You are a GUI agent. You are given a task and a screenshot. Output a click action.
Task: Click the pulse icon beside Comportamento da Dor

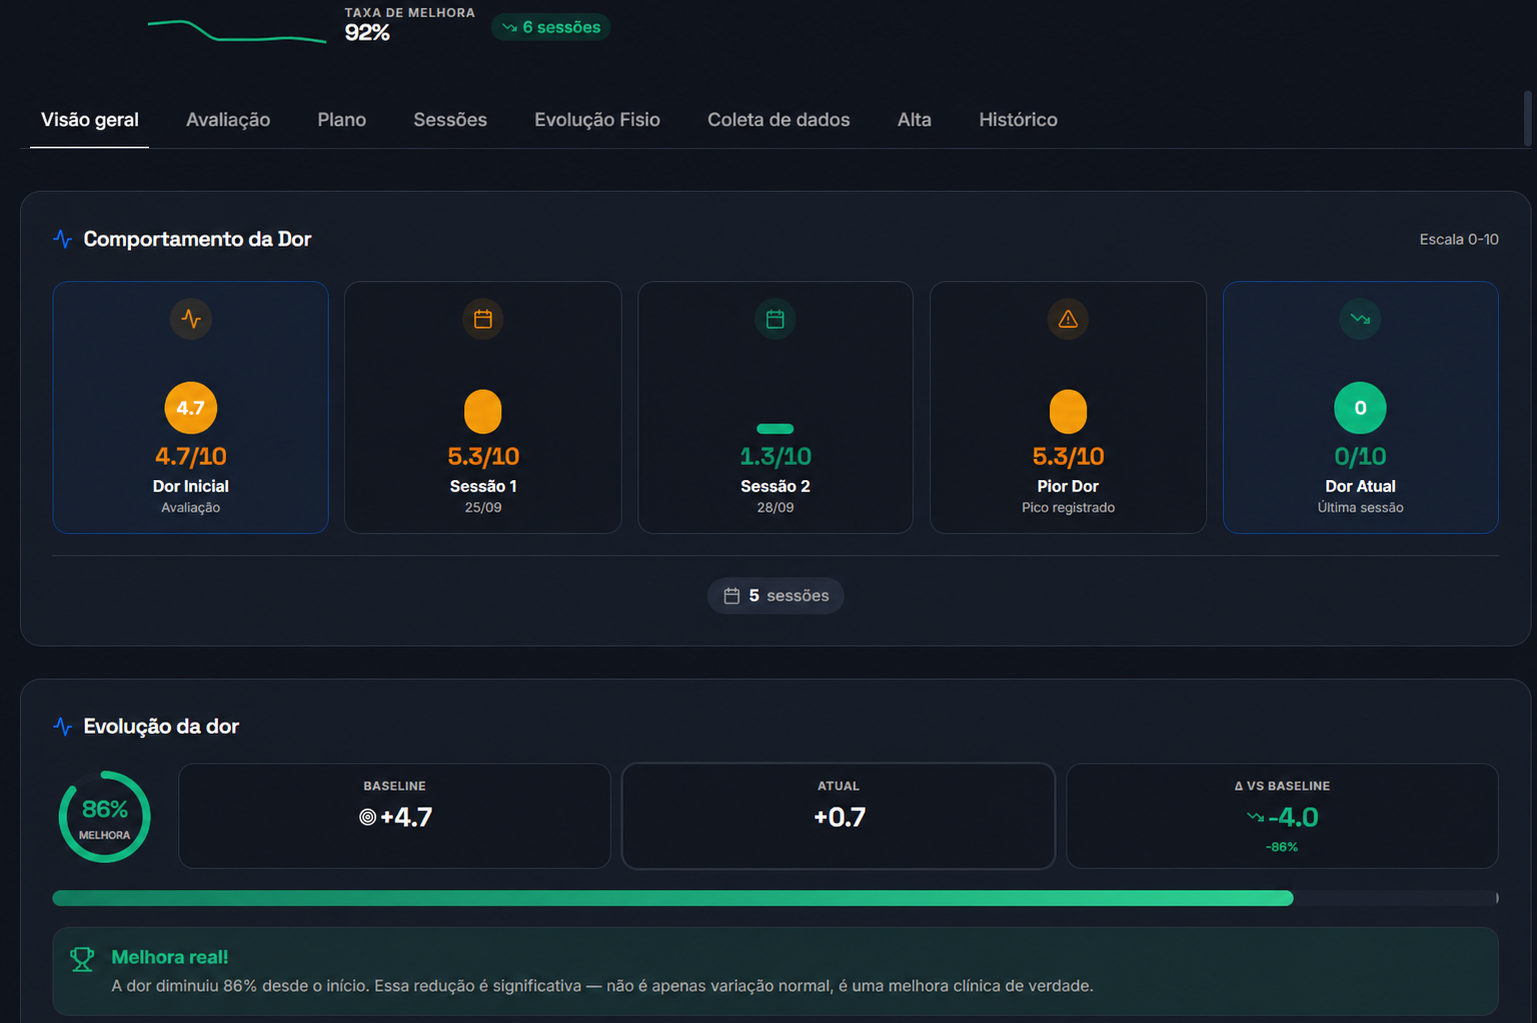[x=63, y=239]
